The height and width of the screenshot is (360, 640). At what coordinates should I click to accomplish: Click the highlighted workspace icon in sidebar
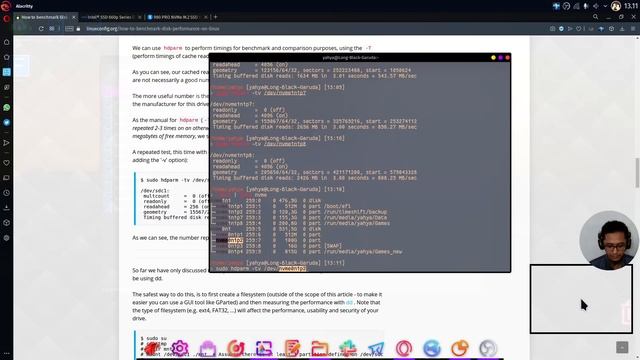7,72
